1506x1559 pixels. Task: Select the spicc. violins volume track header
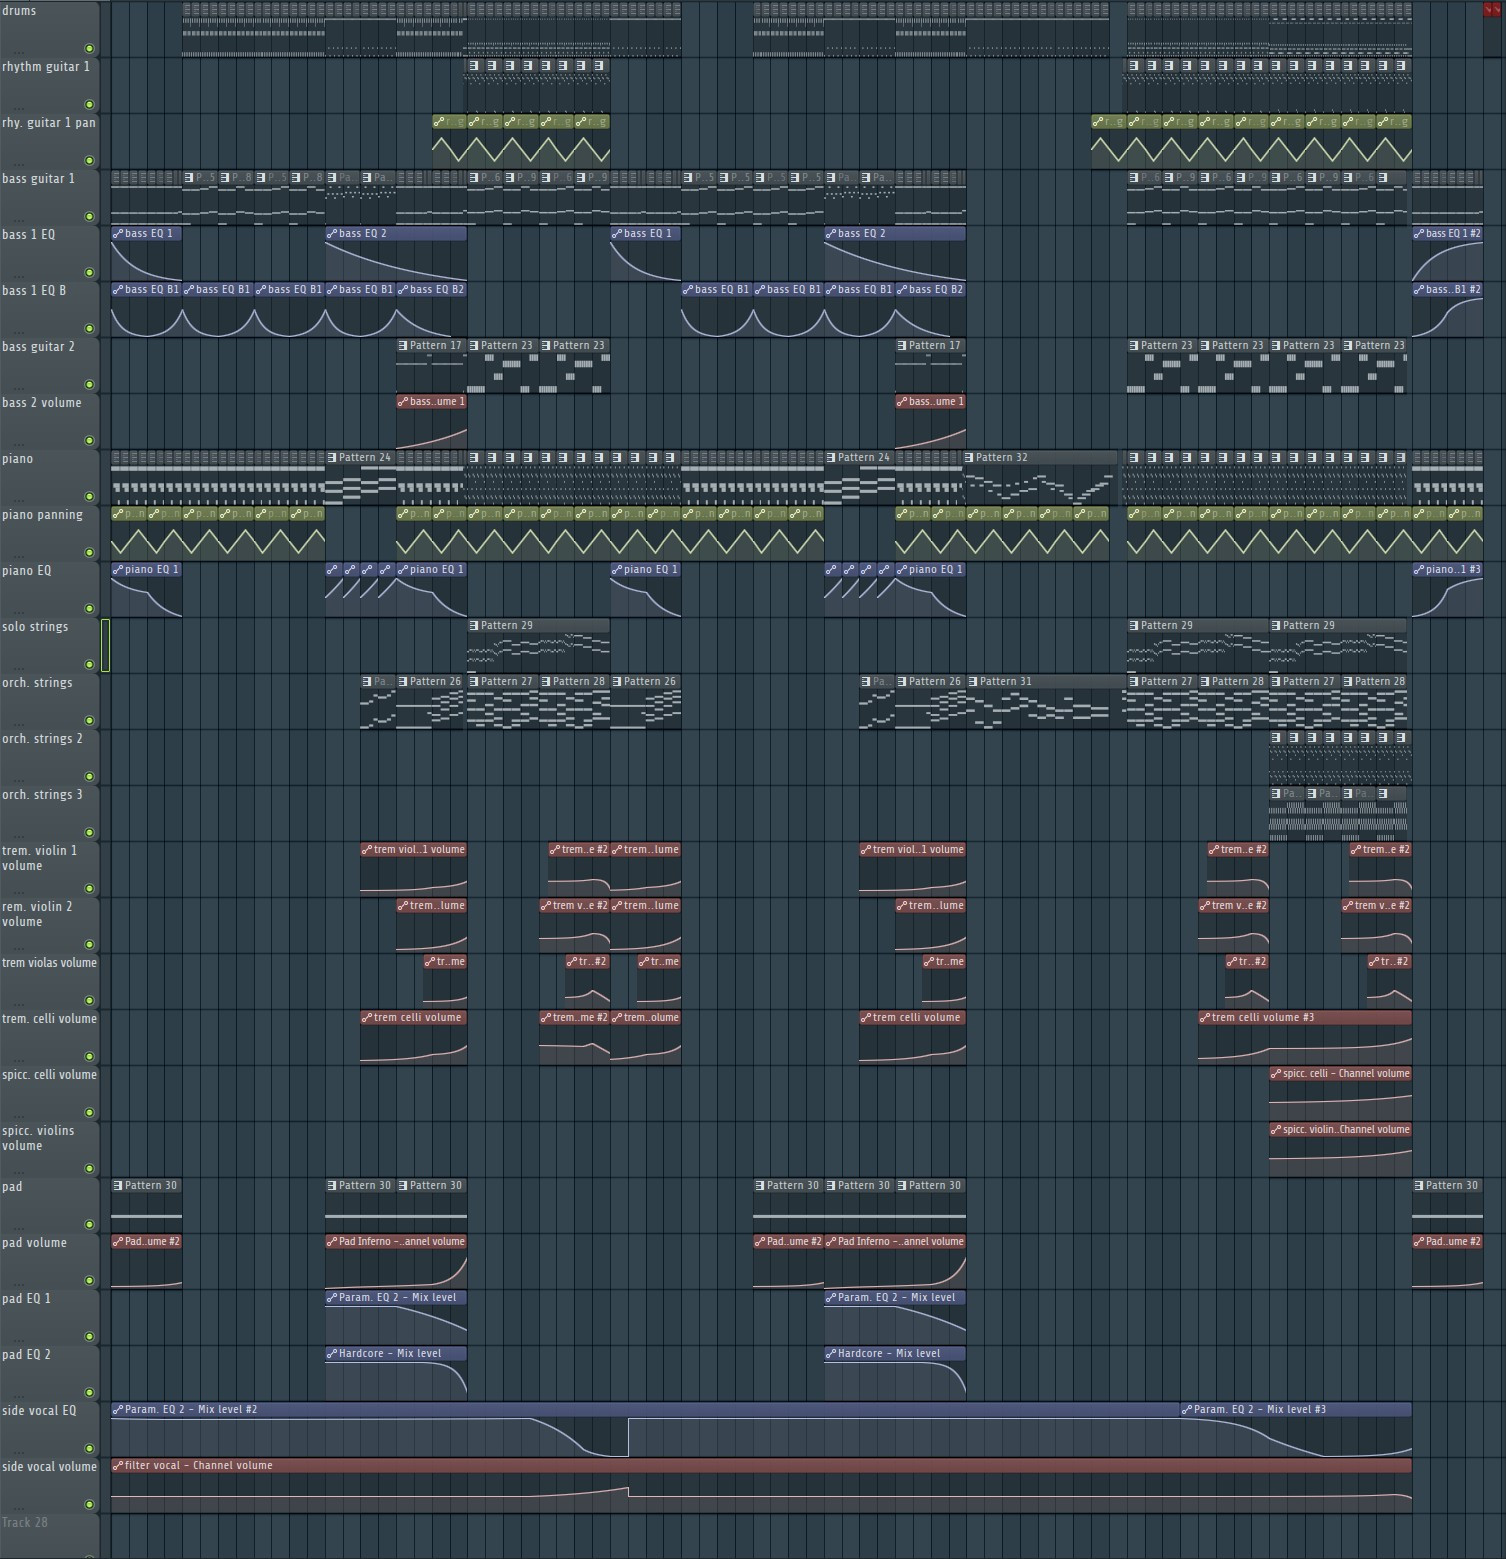pyautogui.click(x=50, y=1148)
